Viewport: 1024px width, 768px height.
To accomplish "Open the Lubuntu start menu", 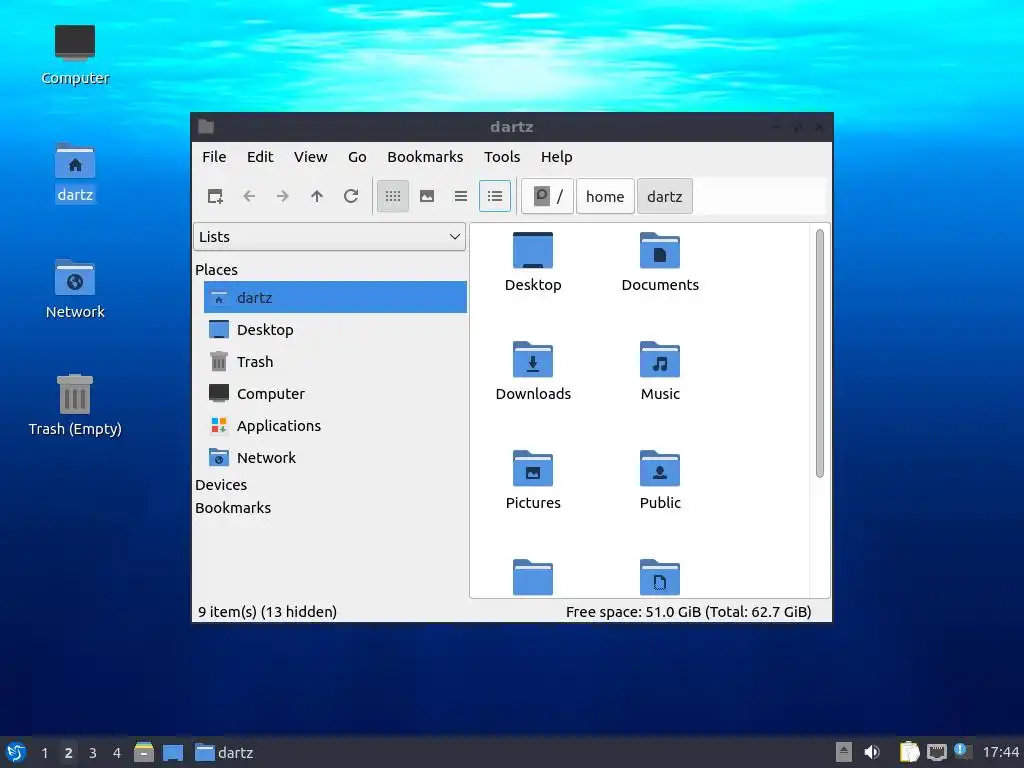I will [x=16, y=752].
